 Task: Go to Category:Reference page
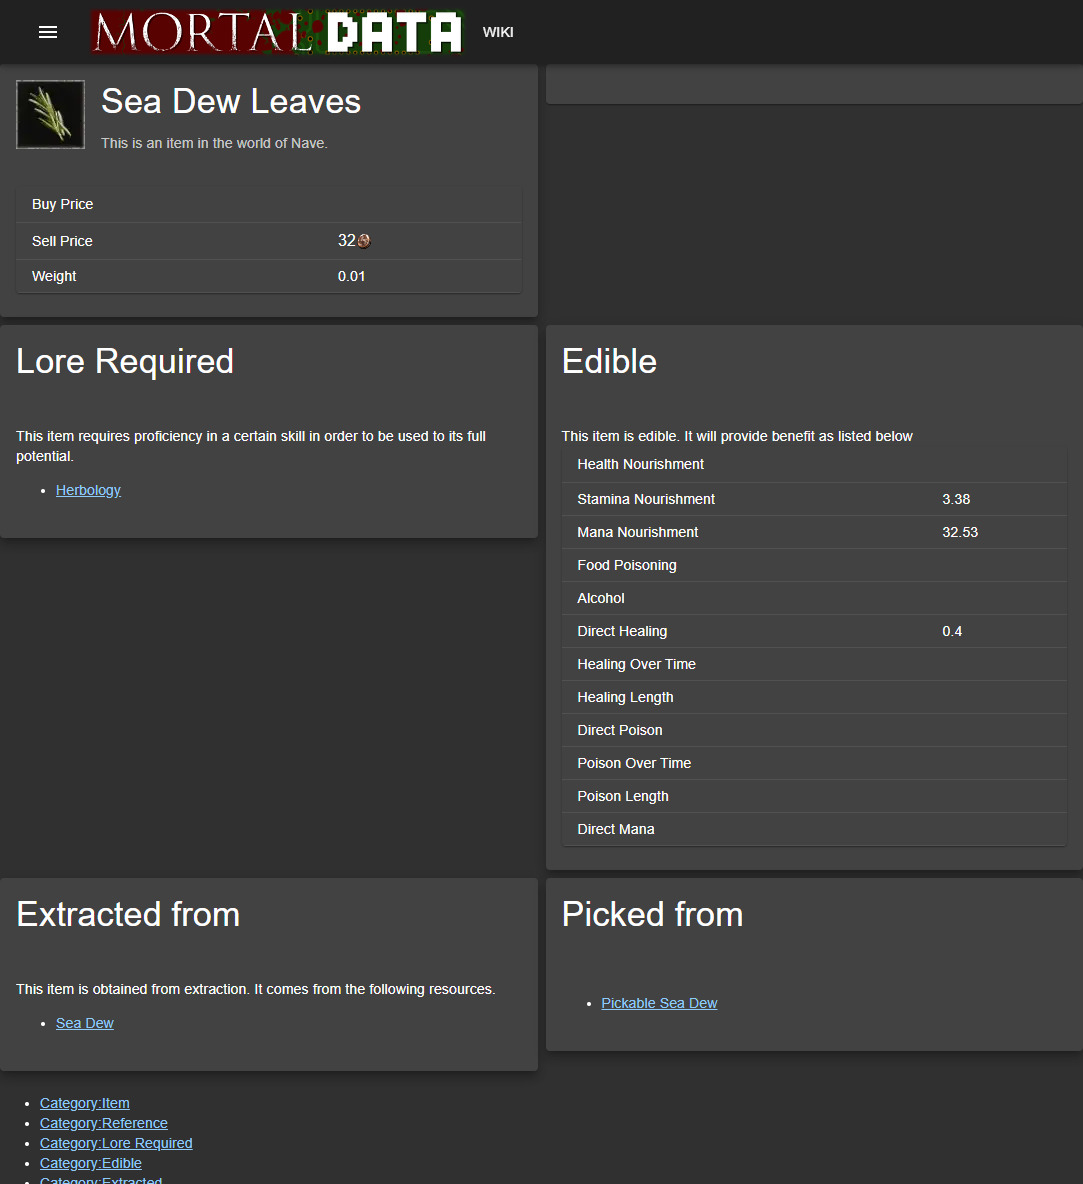tap(104, 1123)
